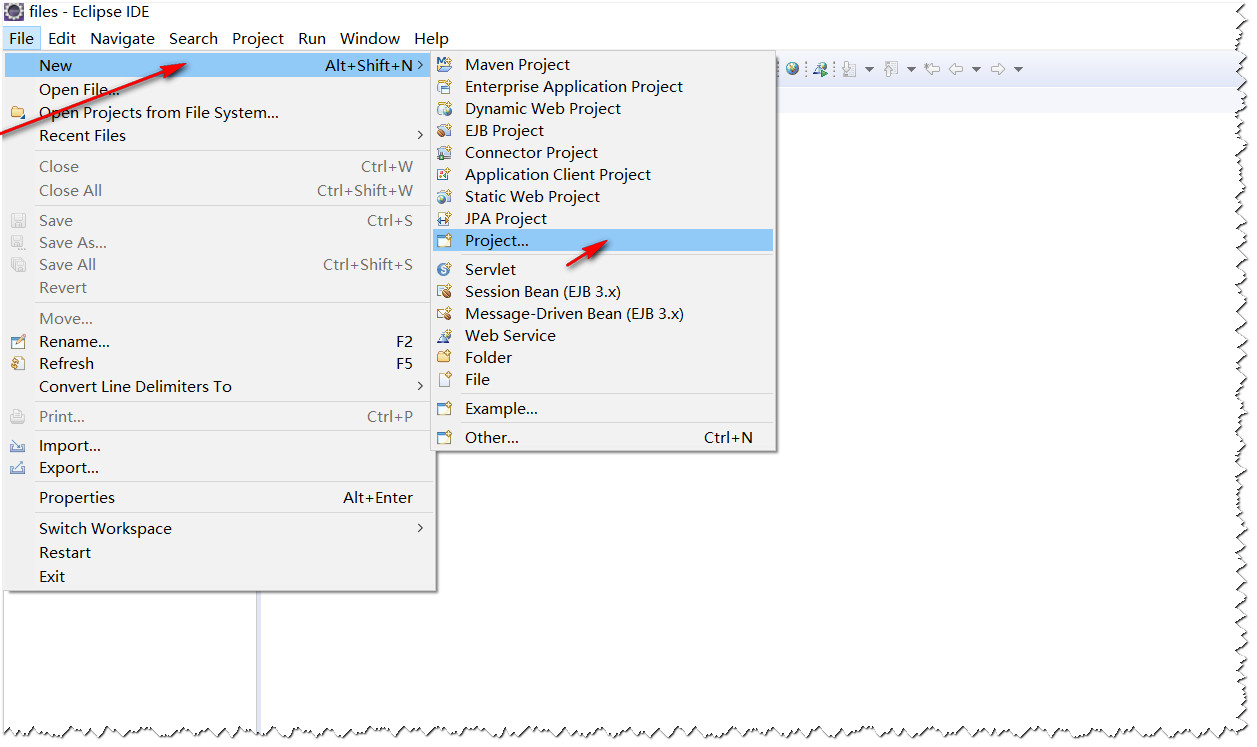This screenshot has height=747, width=1257.
Task: Navigate Forward using the toolbar arrow icon
Action: click(x=998, y=68)
